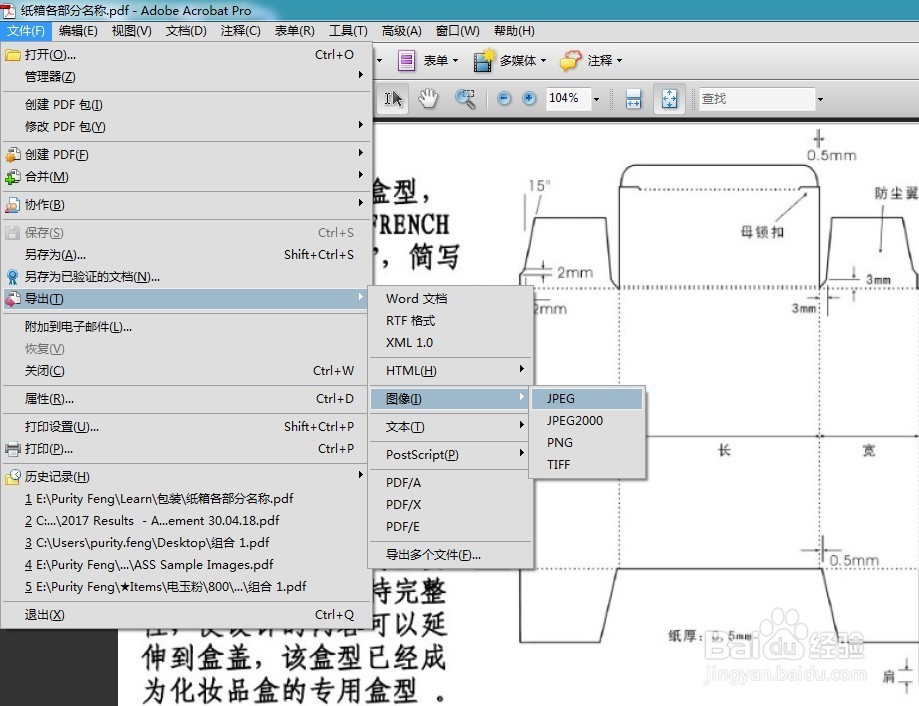Open the 多媒体 multimedia toolbar icon
This screenshot has height=706, width=919.
click(484, 60)
